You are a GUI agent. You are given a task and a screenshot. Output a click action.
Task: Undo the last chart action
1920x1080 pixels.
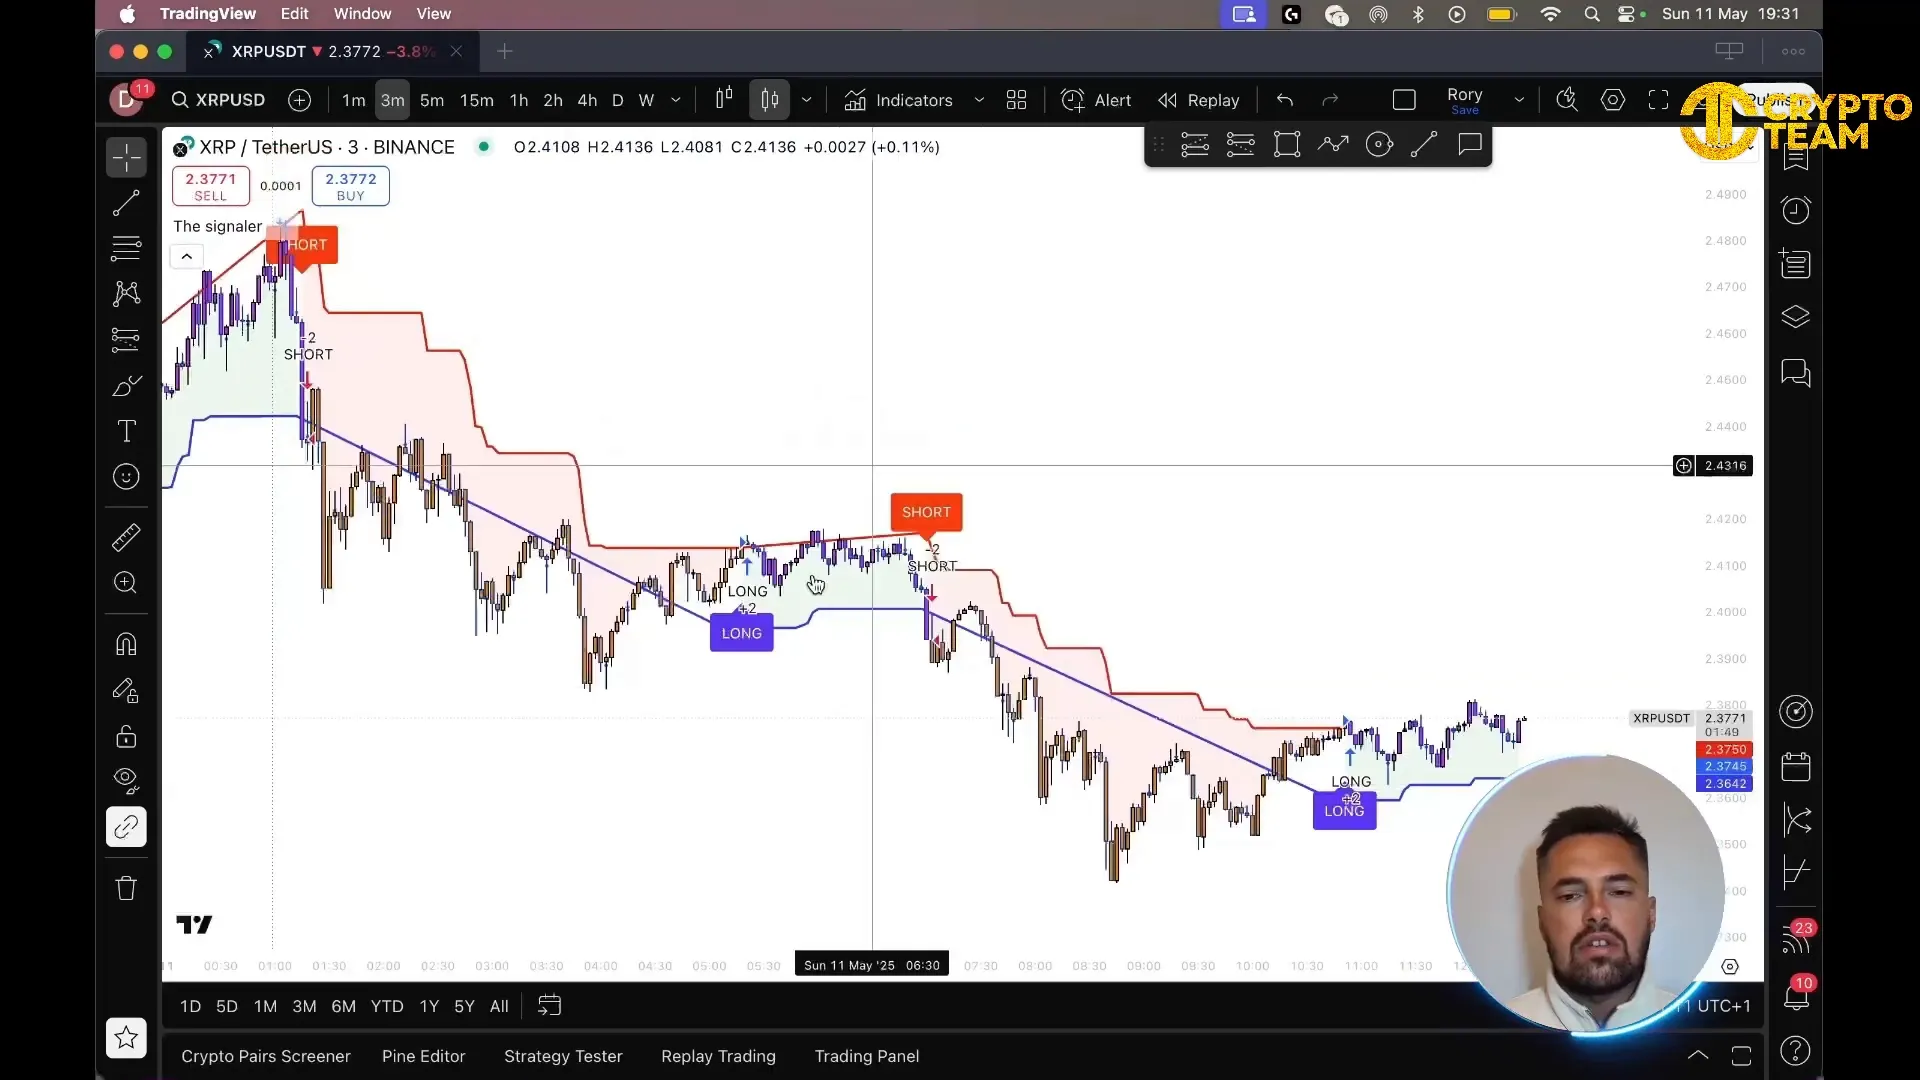pyautogui.click(x=1285, y=100)
